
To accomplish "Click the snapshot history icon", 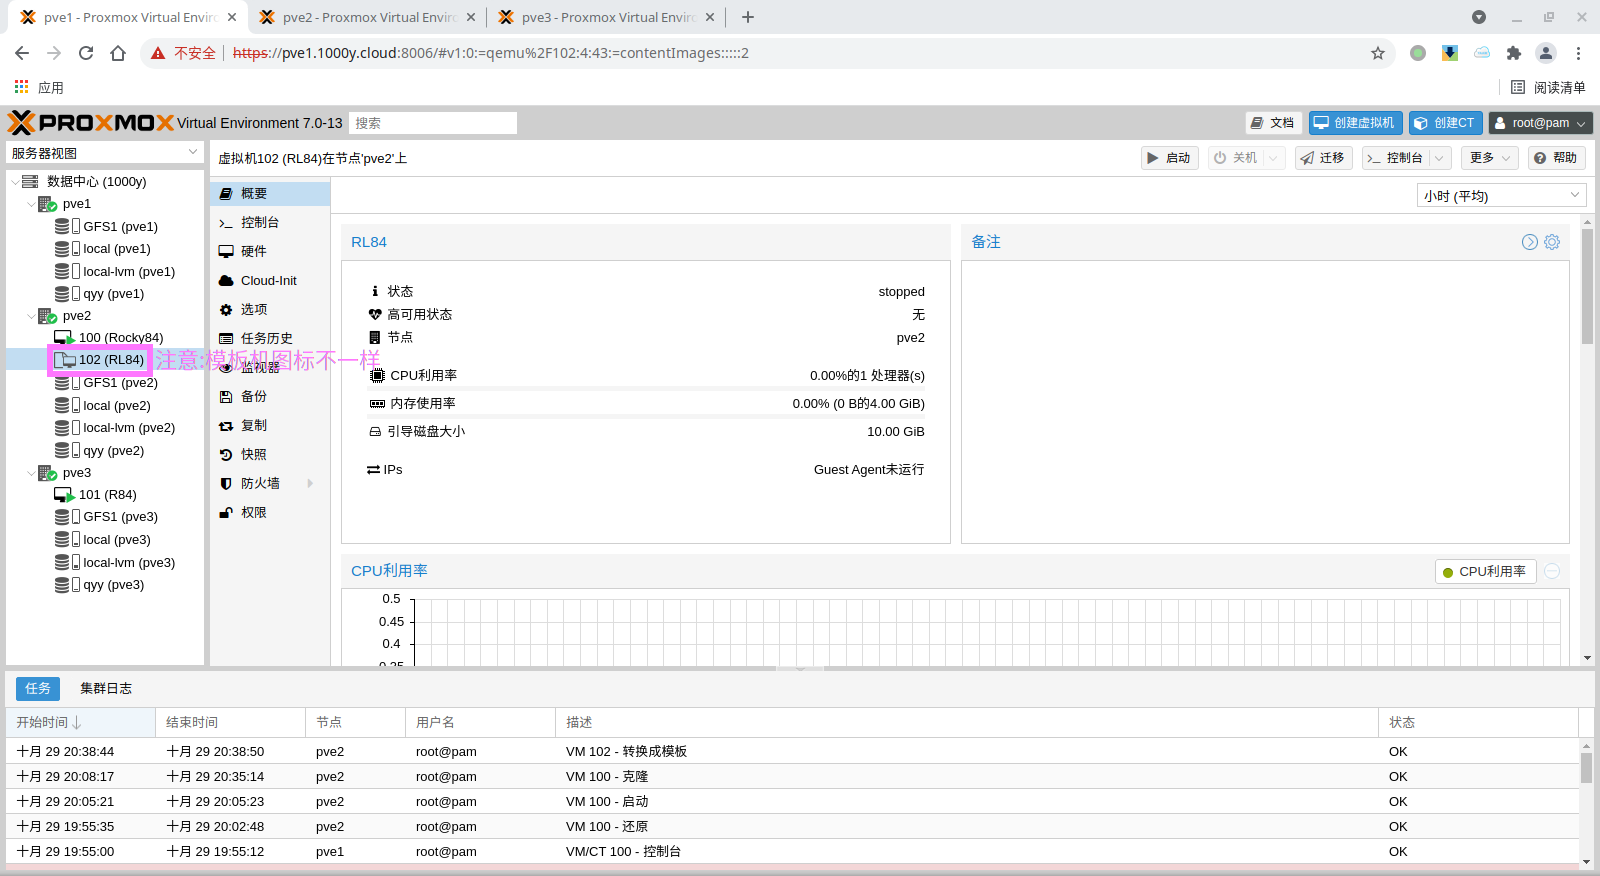I will pyautogui.click(x=226, y=455).
